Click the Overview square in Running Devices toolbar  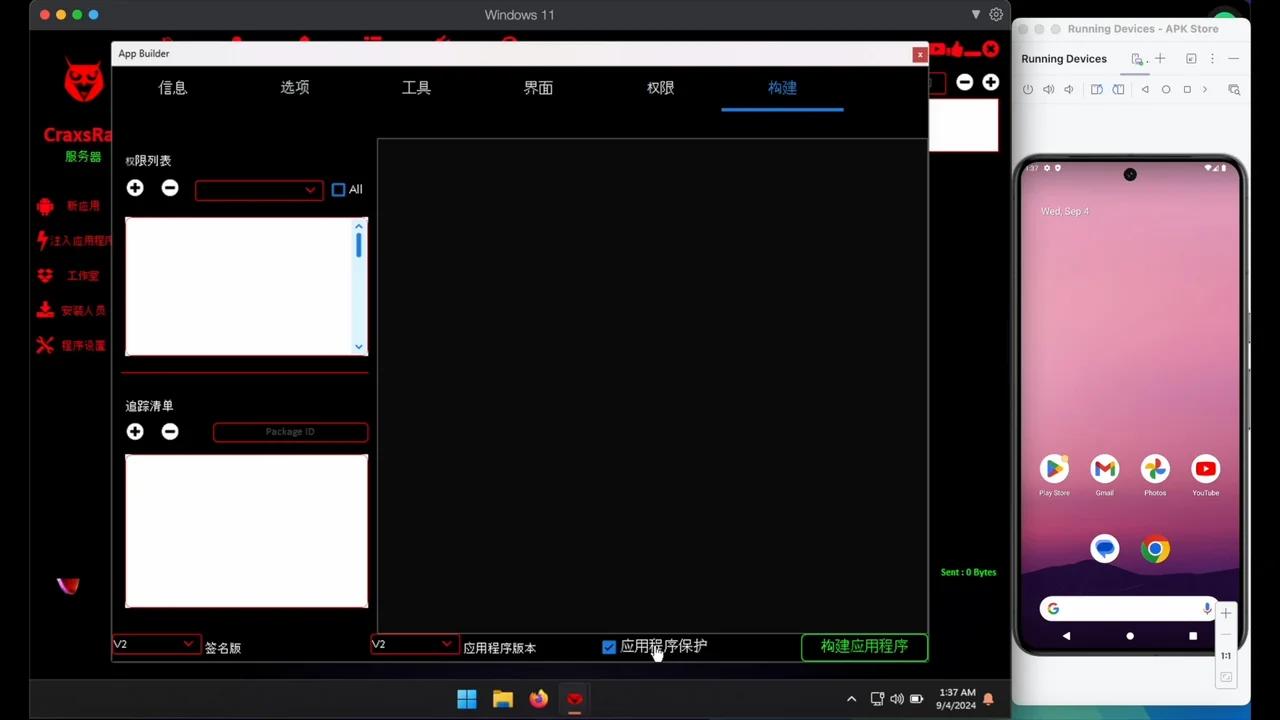[x=1187, y=89]
